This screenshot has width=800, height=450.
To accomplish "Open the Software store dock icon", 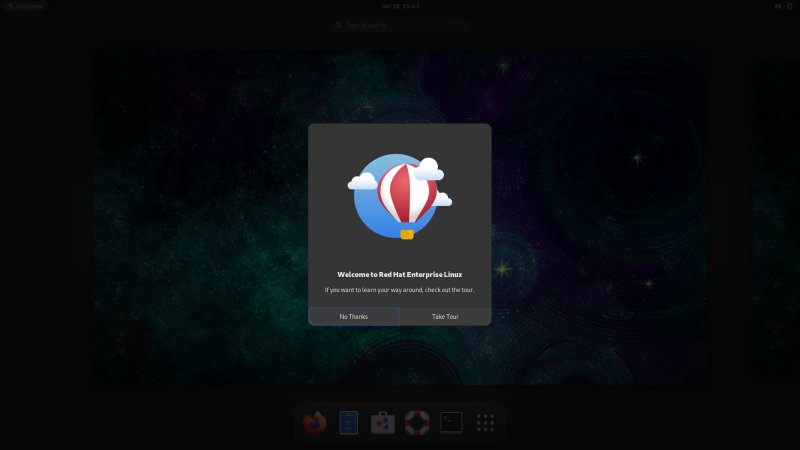I will [x=383, y=422].
